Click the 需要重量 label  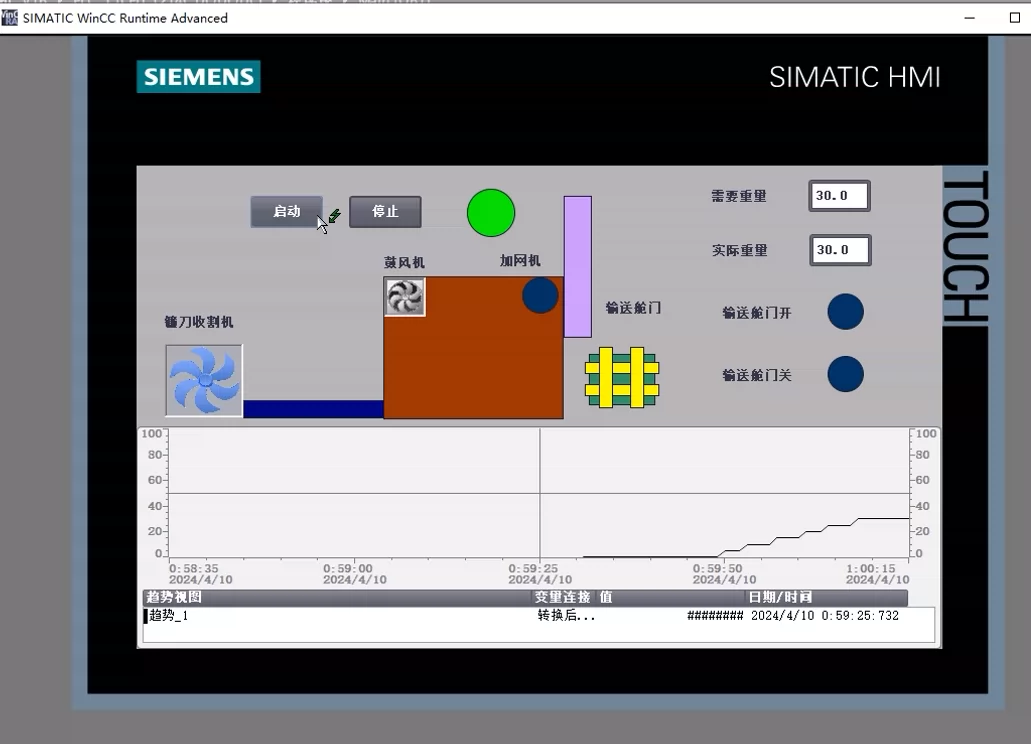739,196
